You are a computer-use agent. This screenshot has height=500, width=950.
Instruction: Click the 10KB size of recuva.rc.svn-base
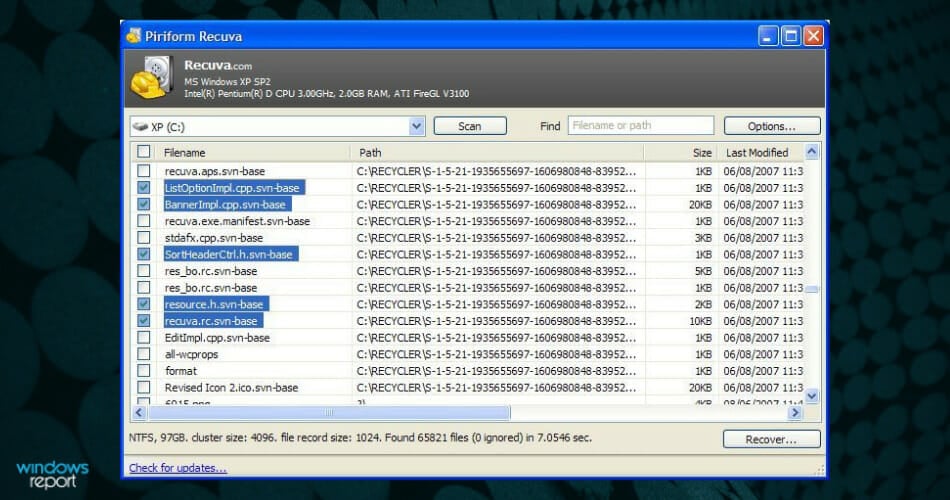700,321
